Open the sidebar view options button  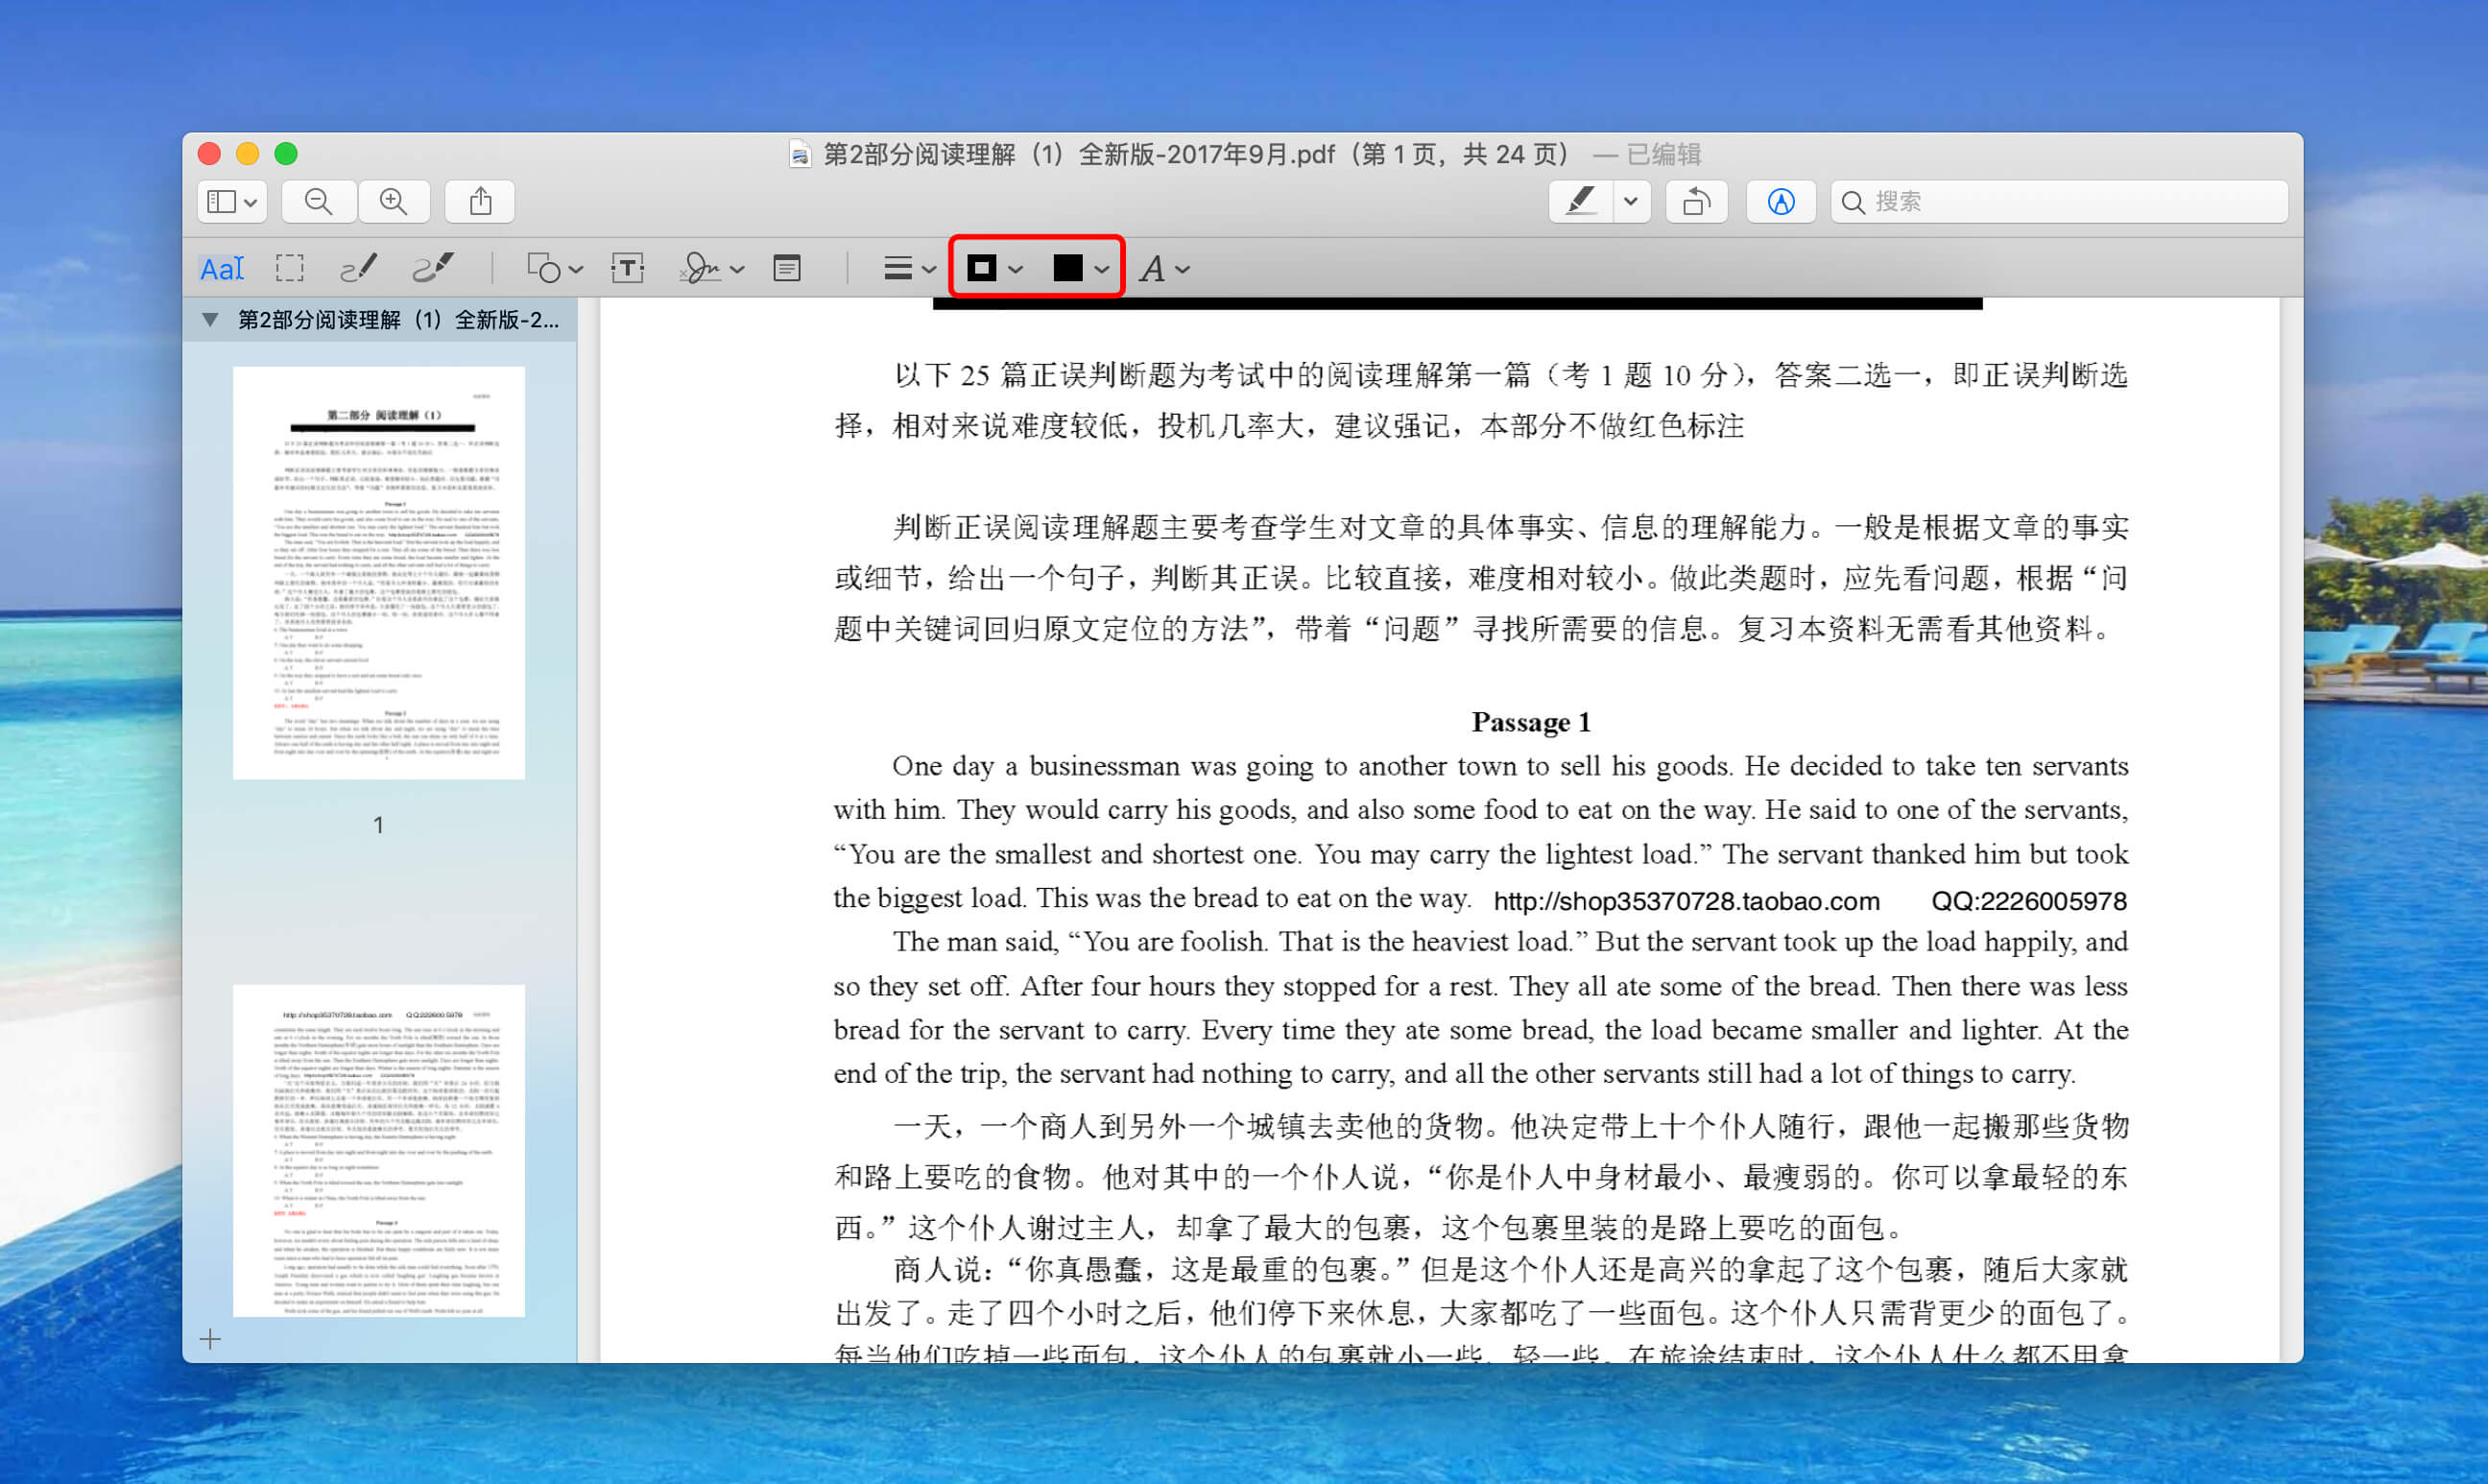tap(231, 202)
